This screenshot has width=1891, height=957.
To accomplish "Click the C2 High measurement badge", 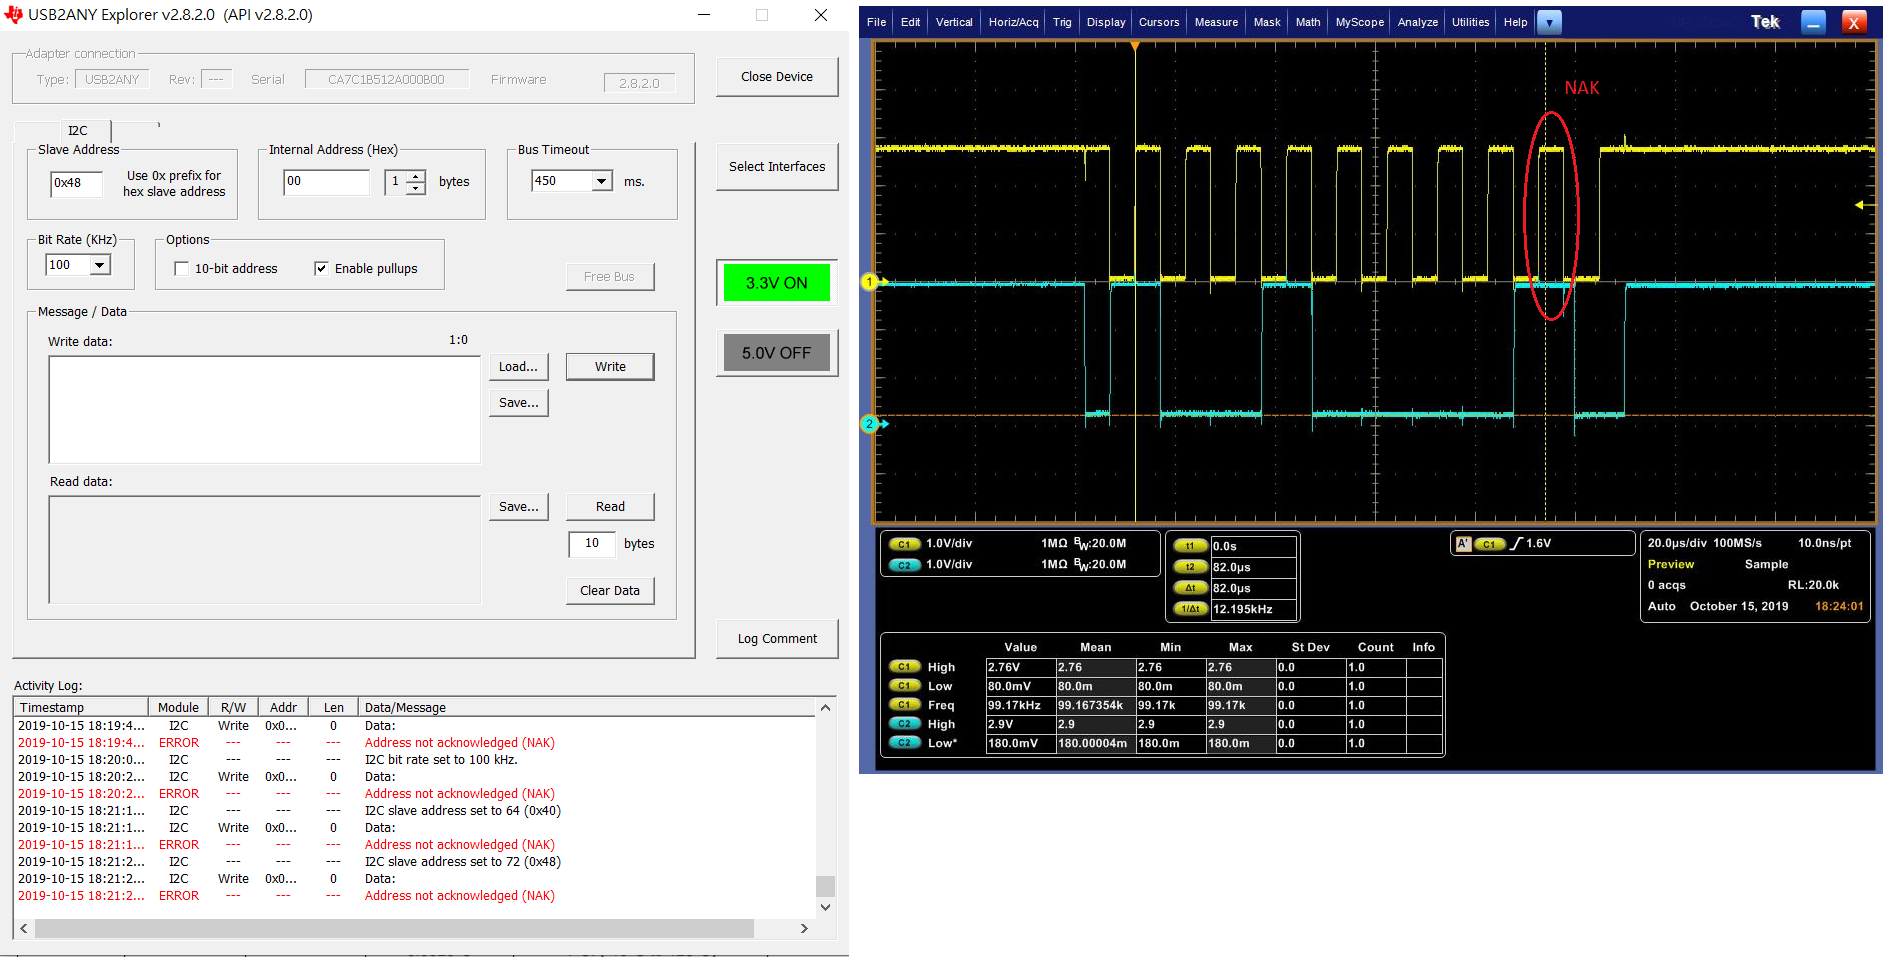I will (904, 724).
